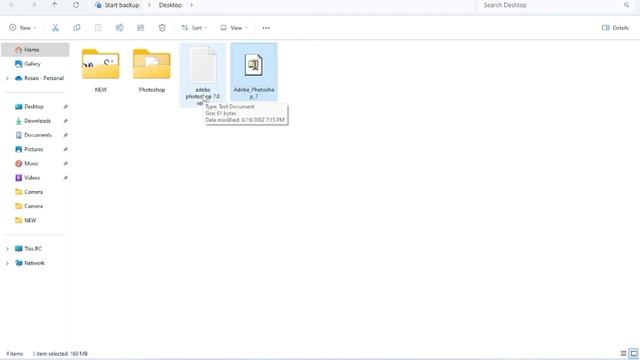This screenshot has width=640, height=360.
Task: Click the pin icon beside Pictures
Action: coord(65,149)
